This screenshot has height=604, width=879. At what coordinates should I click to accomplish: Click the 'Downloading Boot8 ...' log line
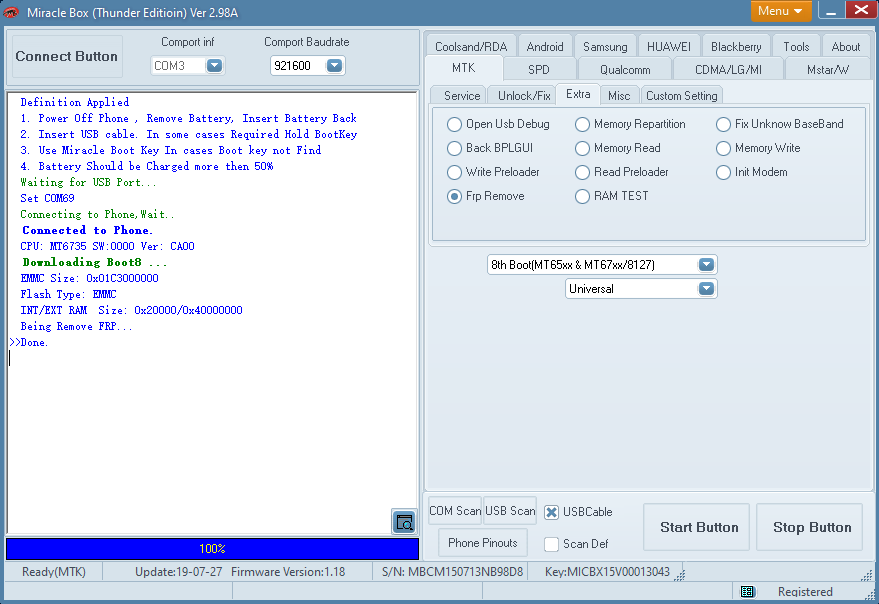point(95,262)
